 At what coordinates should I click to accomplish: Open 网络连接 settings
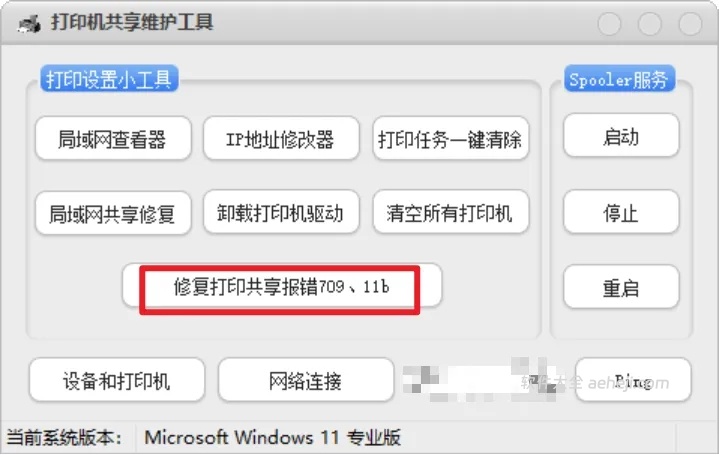coord(306,380)
